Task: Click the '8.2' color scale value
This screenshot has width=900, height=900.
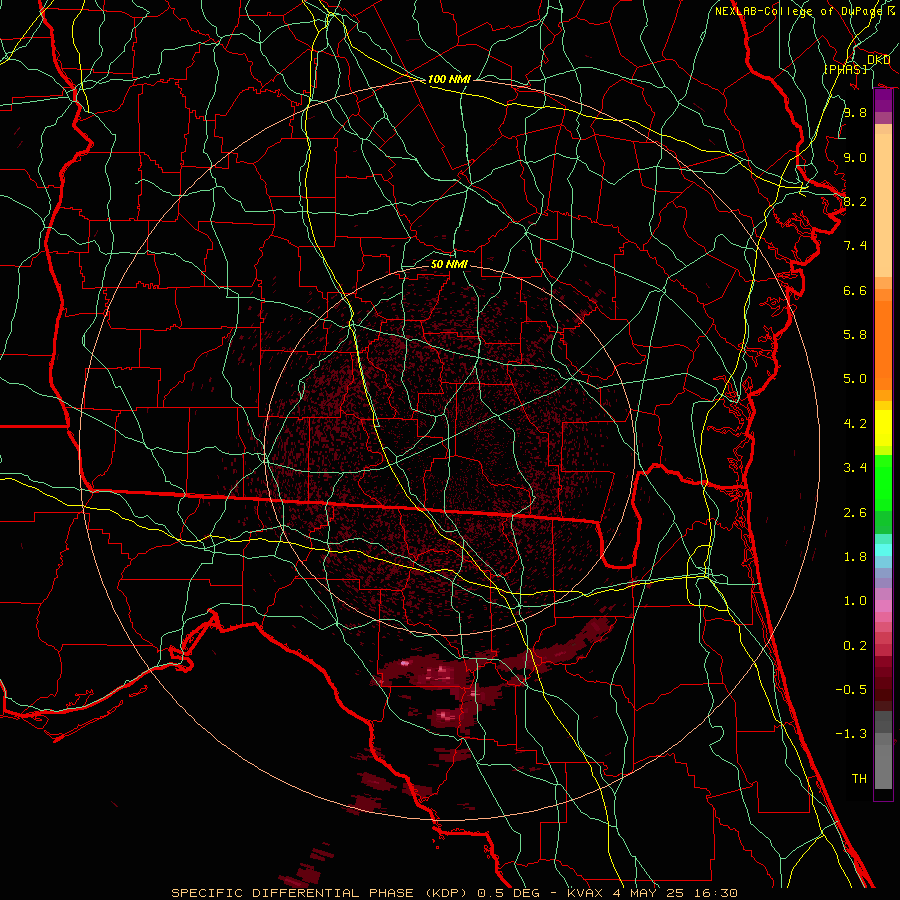Action: coord(855,201)
